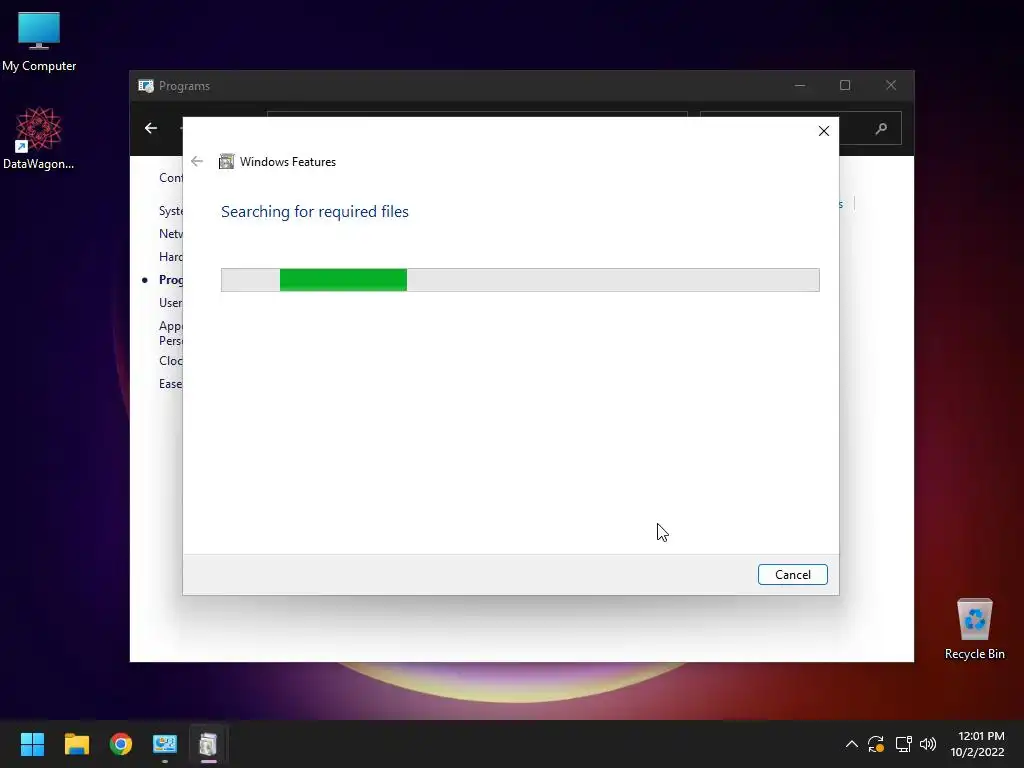This screenshot has width=1024, height=768.
Task: Close the Windows Features dialog
Action: click(824, 131)
